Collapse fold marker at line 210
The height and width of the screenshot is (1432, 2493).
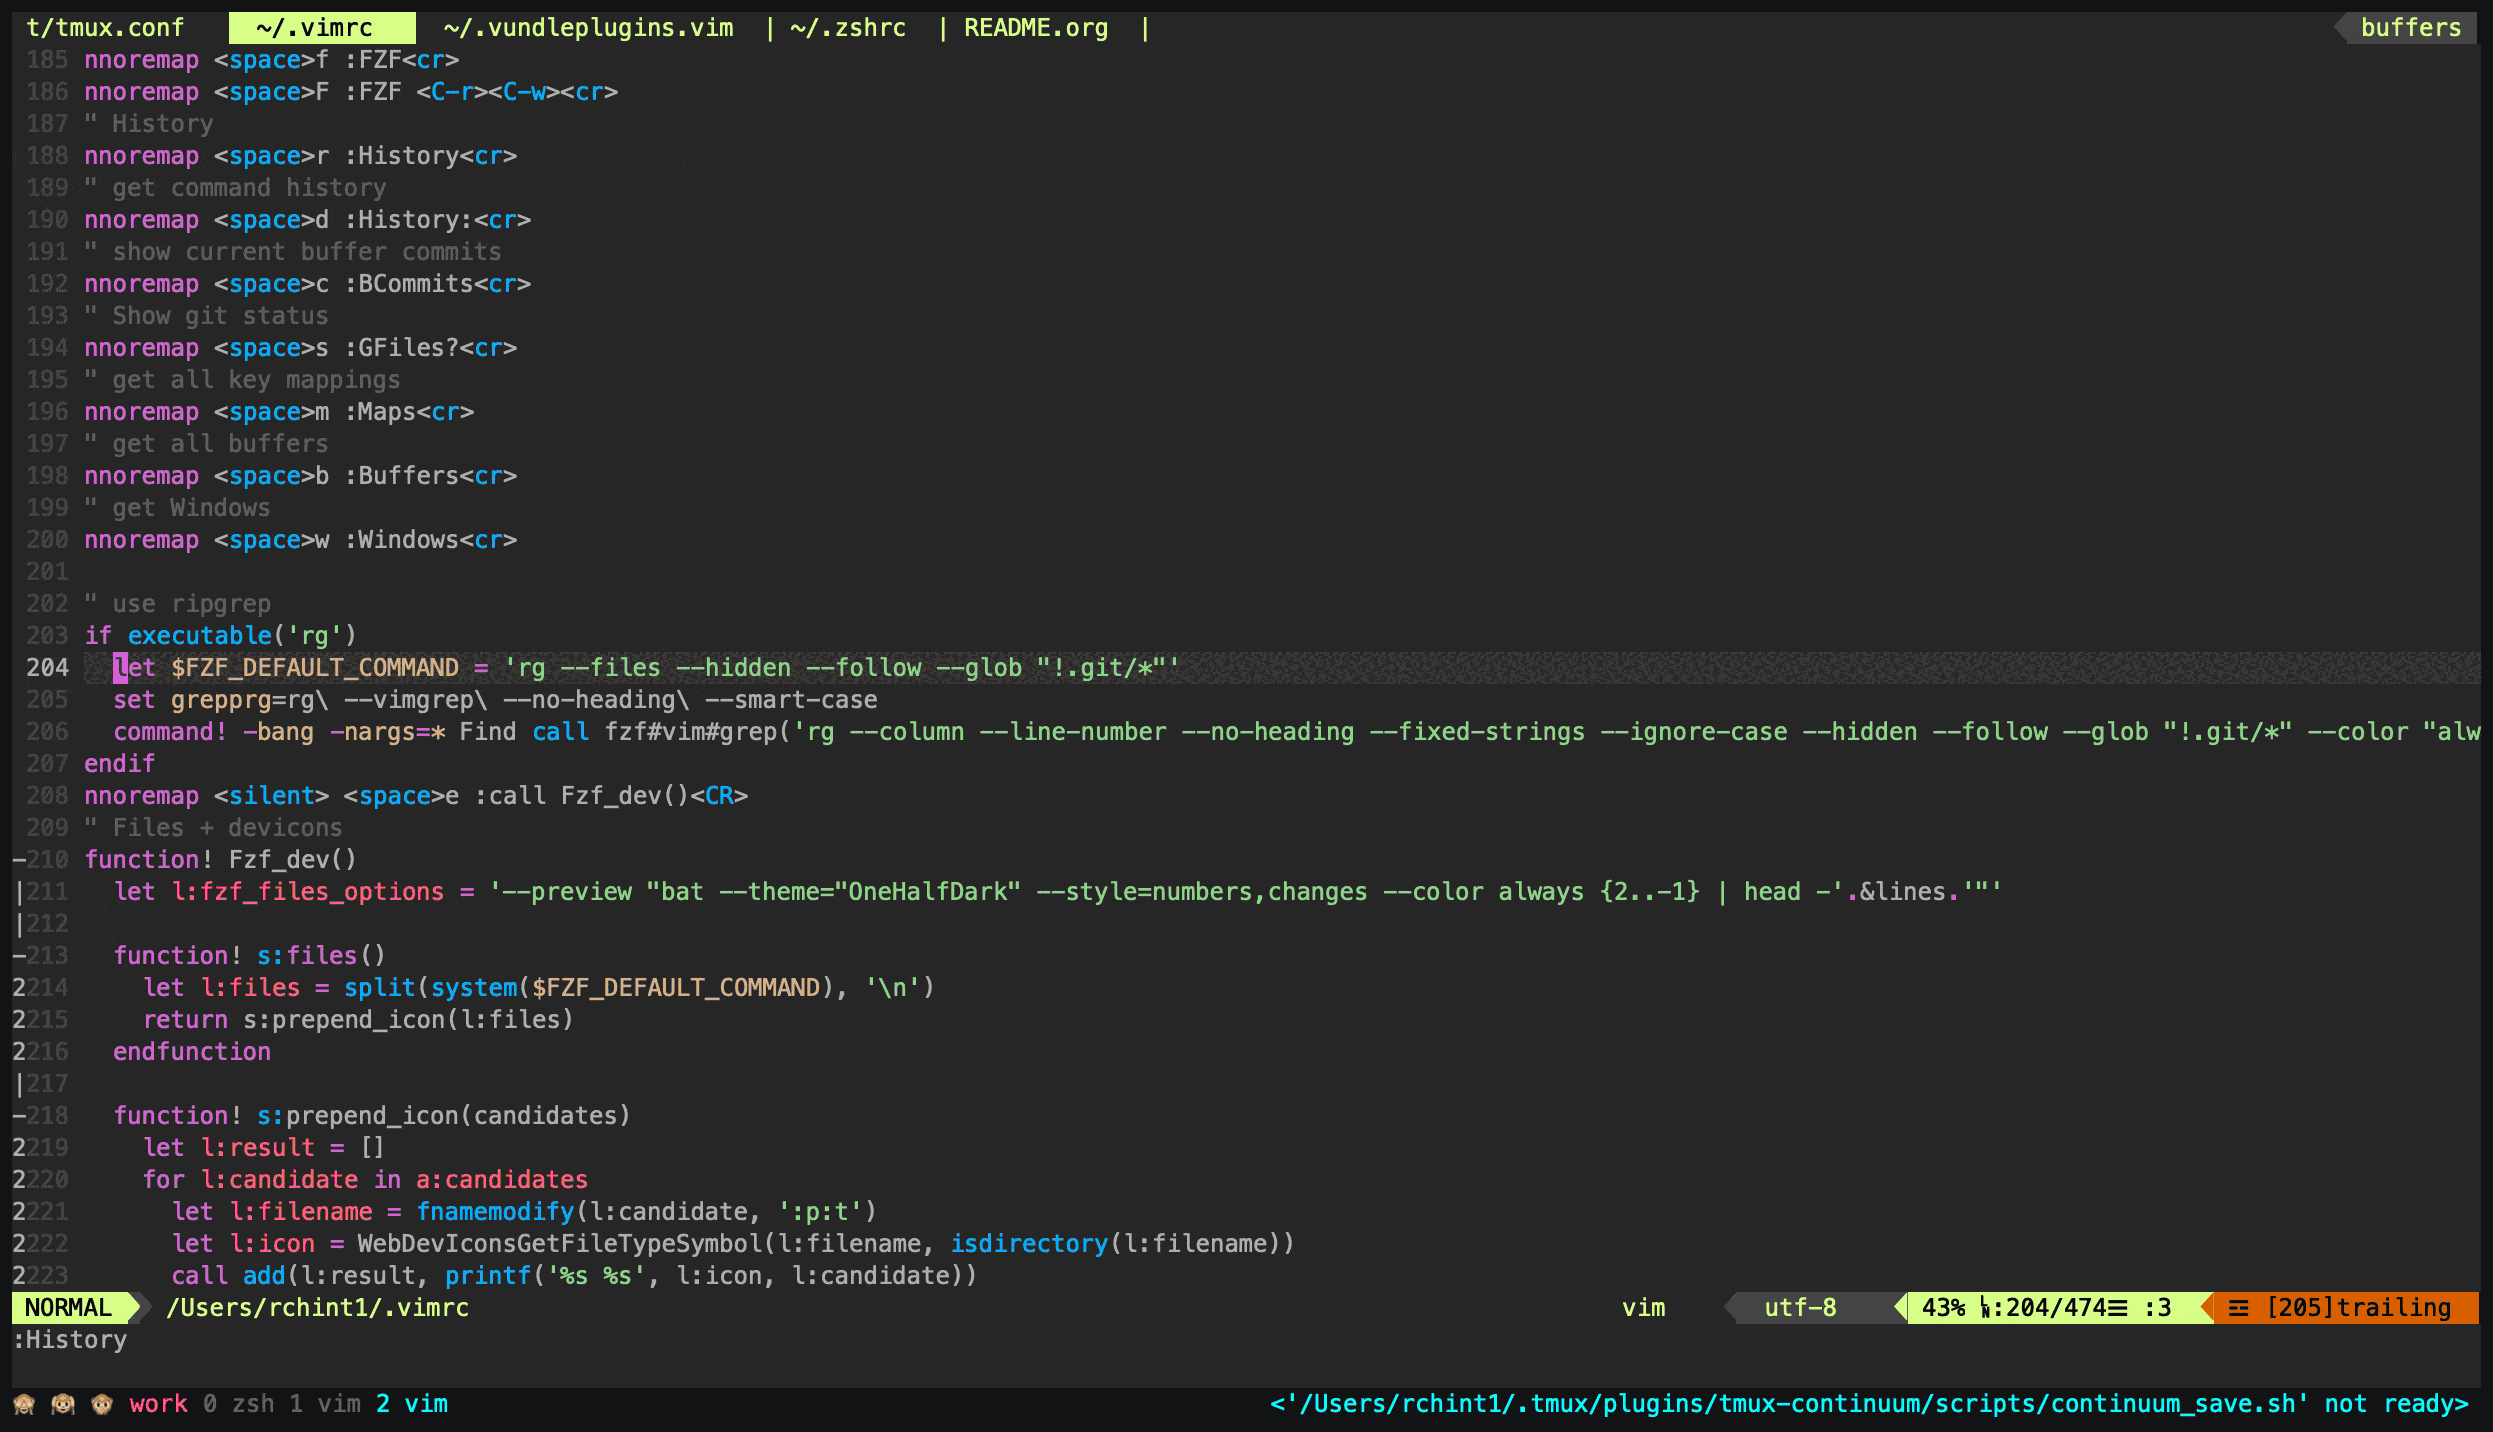19,860
